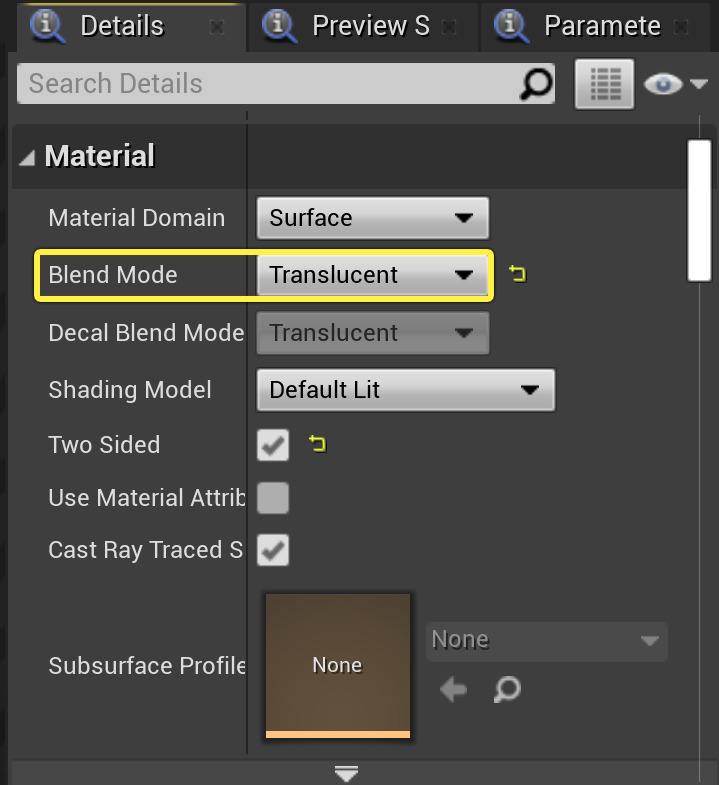
Task: Open the Blend Mode dropdown
Action: [x=372, y=275]
